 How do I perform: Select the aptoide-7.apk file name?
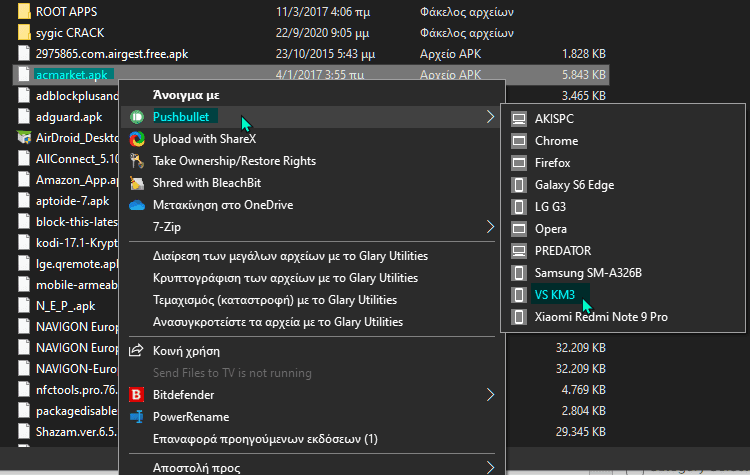click(x=72, y=201)
